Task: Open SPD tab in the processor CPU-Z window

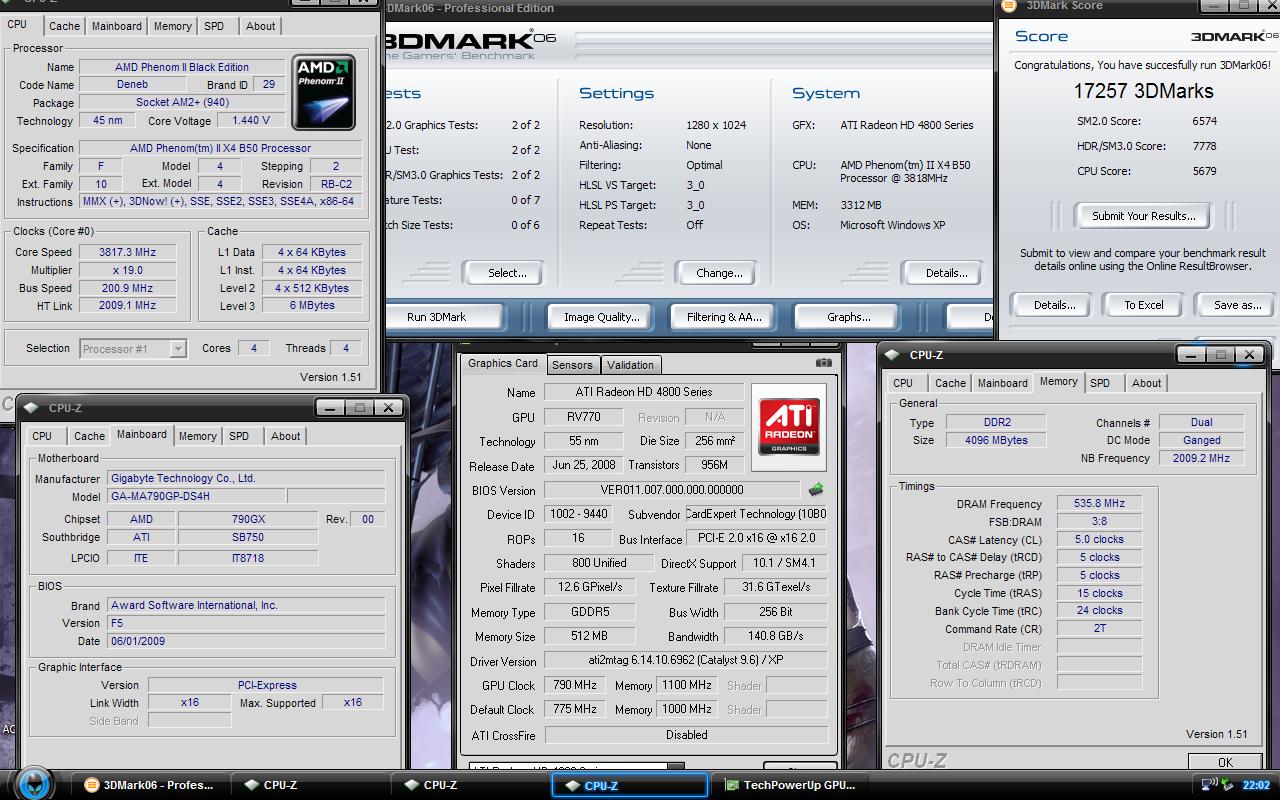Action: coord(214,26)
